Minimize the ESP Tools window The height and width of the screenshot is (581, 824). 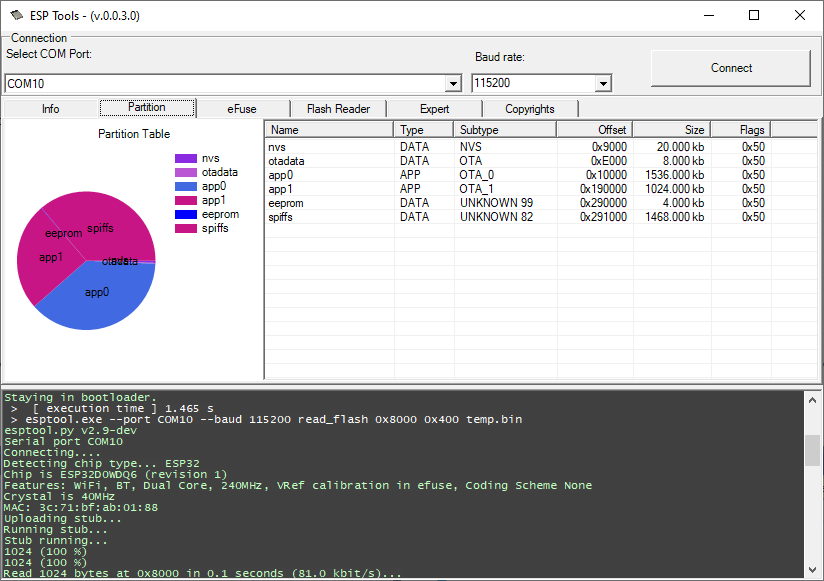click(x=709, y=15)
